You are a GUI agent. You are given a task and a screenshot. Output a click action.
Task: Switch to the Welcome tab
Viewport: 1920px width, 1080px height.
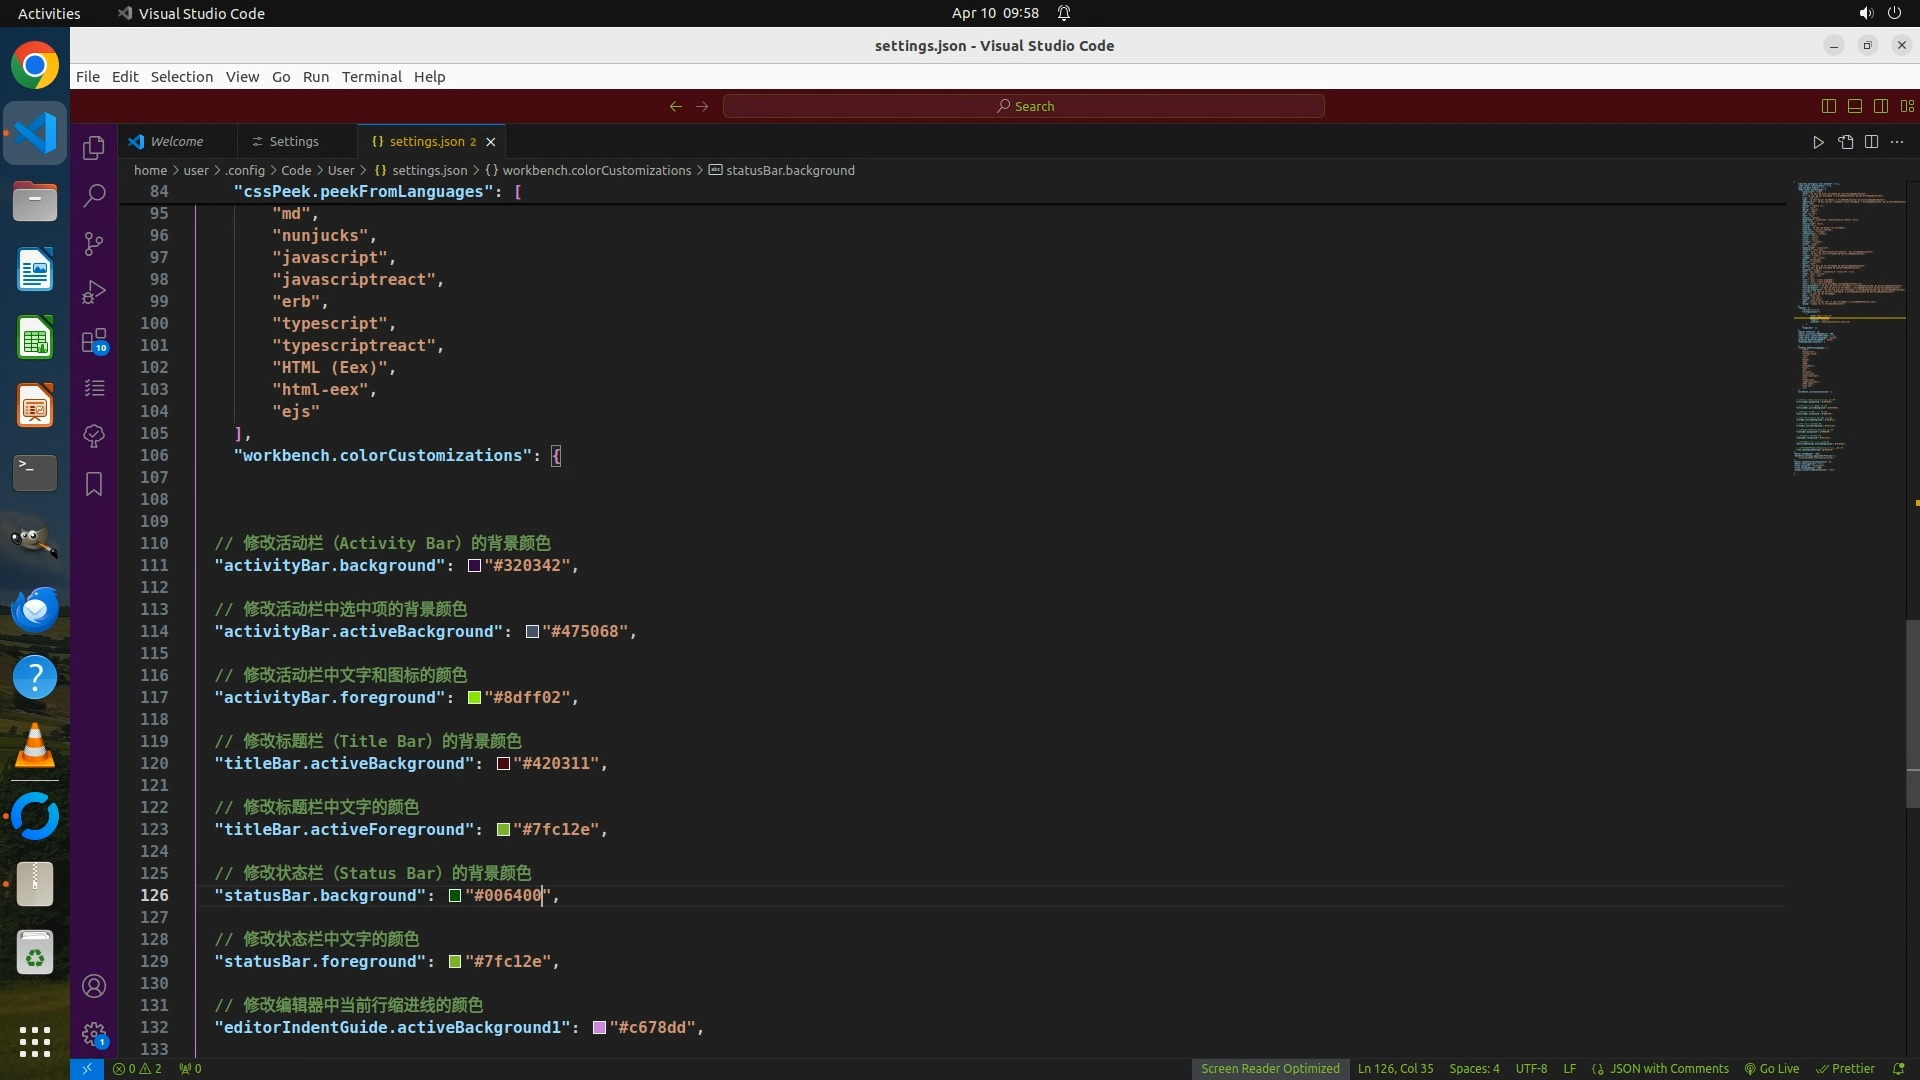(176, 141)
